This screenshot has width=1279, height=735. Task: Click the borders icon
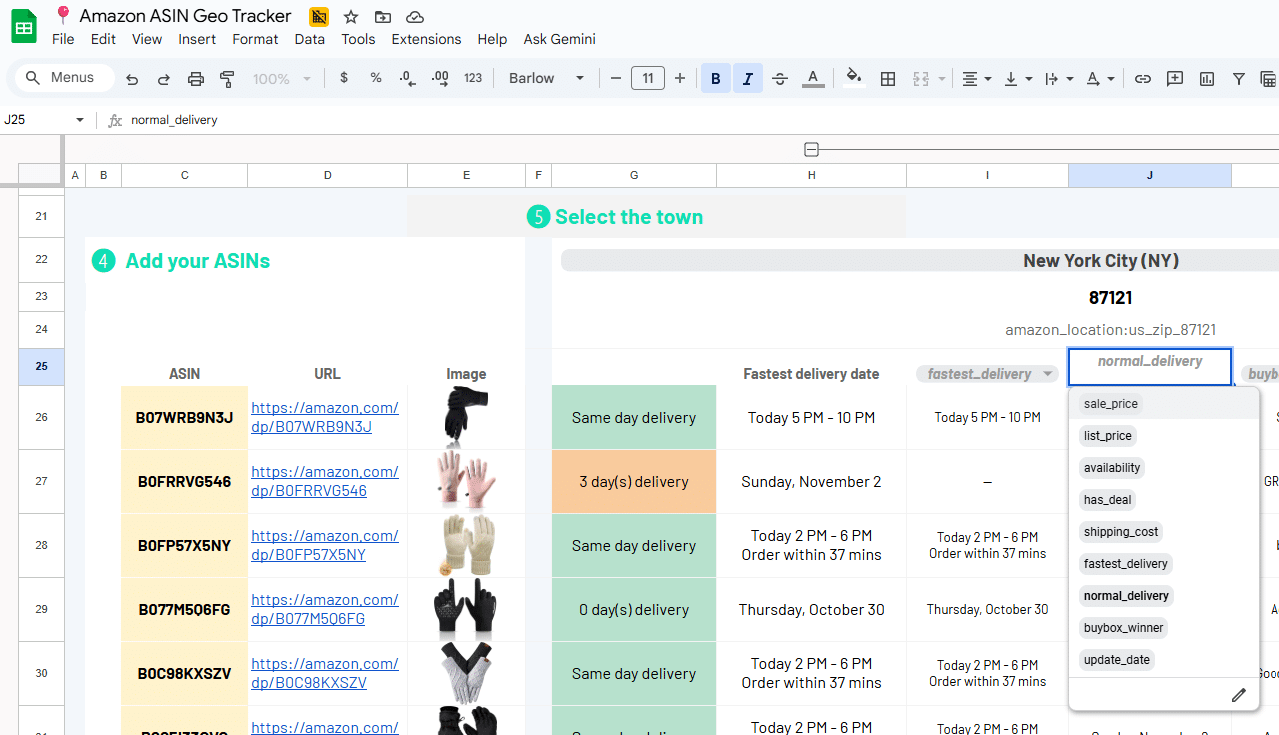[887, 78]
